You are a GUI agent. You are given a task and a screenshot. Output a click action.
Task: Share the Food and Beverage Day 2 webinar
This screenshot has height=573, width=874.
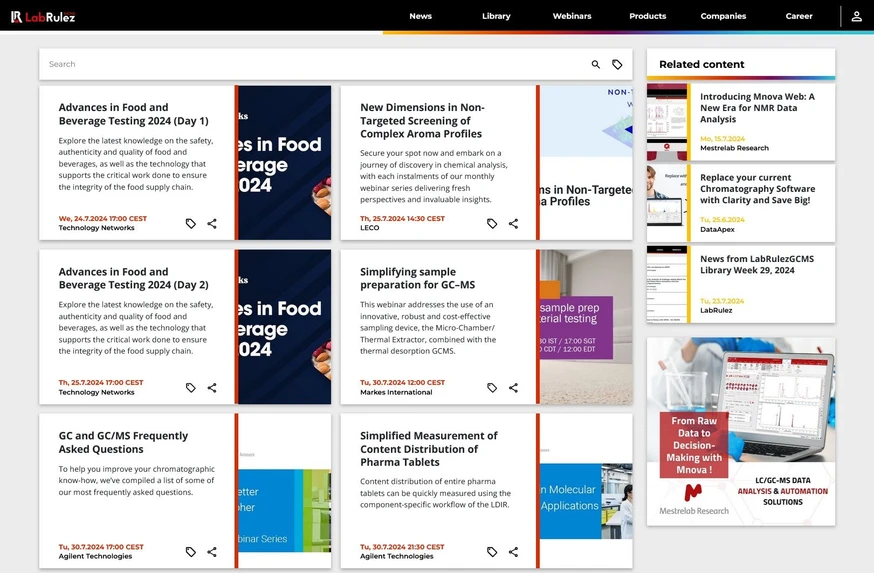[212, 387]
